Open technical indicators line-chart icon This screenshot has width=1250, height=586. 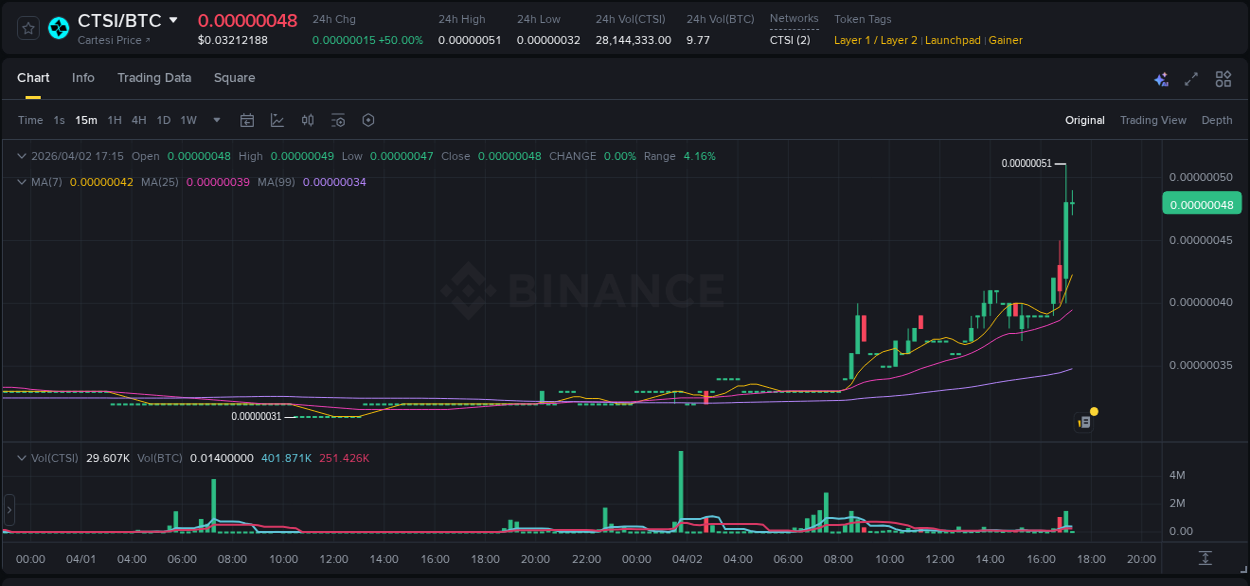(x=277, y=120)
